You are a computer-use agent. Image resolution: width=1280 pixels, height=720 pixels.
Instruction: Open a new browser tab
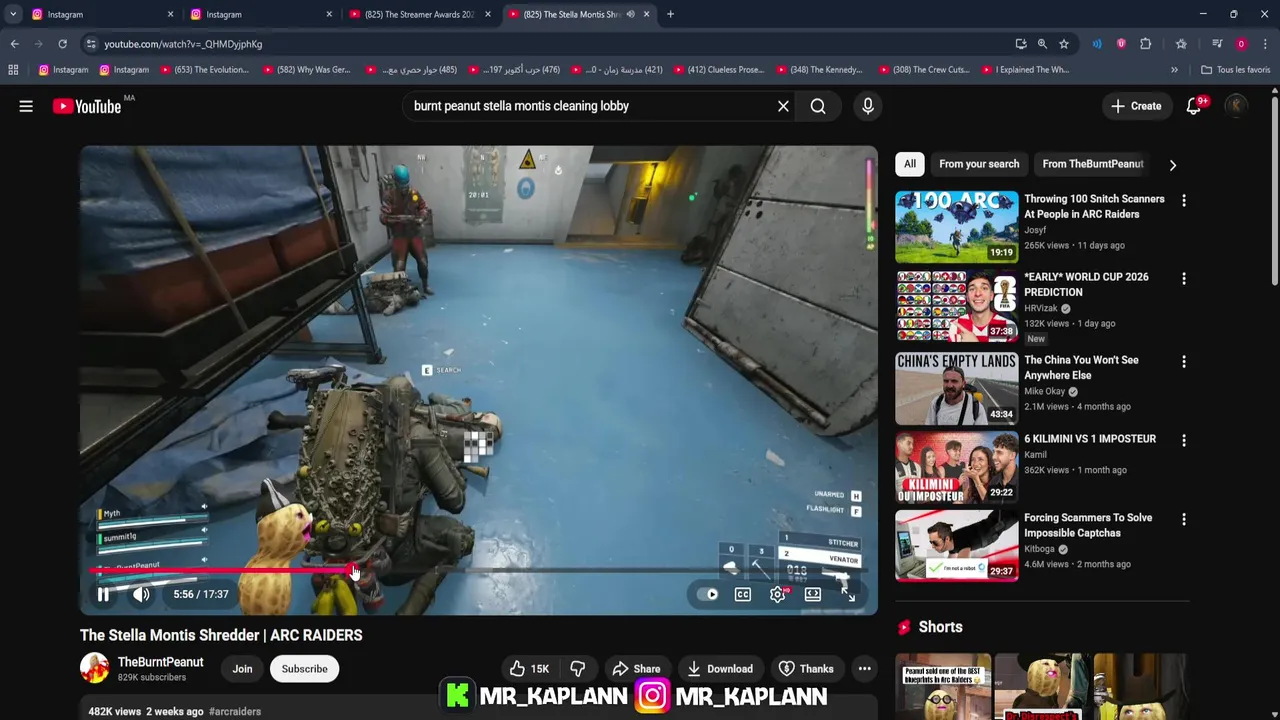pyautogui.click(x=670, y=14)
